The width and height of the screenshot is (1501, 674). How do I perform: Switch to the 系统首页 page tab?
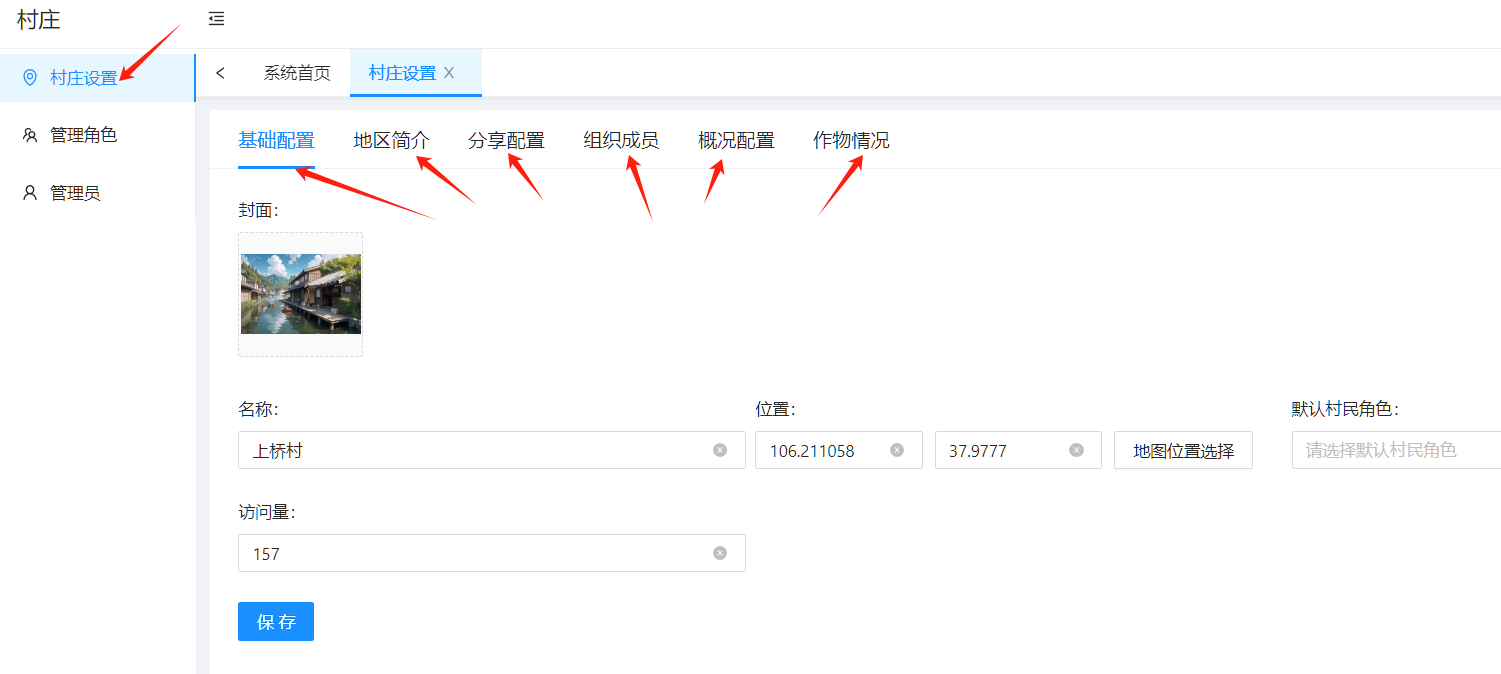[x=297, y=73]
